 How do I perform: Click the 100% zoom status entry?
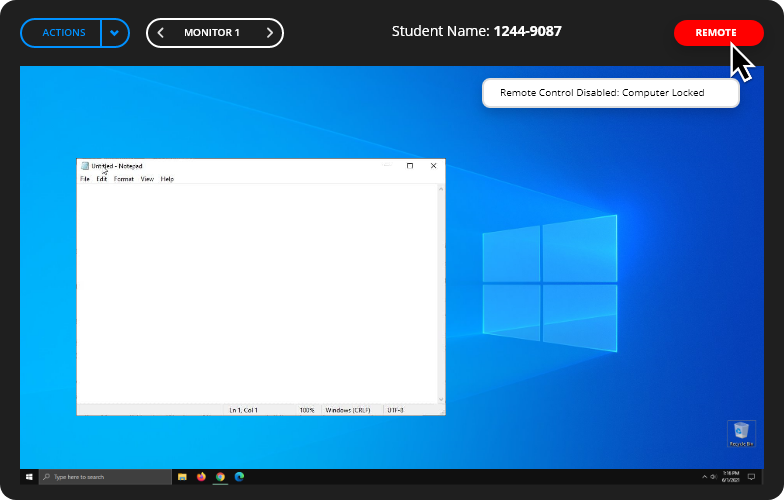[307, 410]
